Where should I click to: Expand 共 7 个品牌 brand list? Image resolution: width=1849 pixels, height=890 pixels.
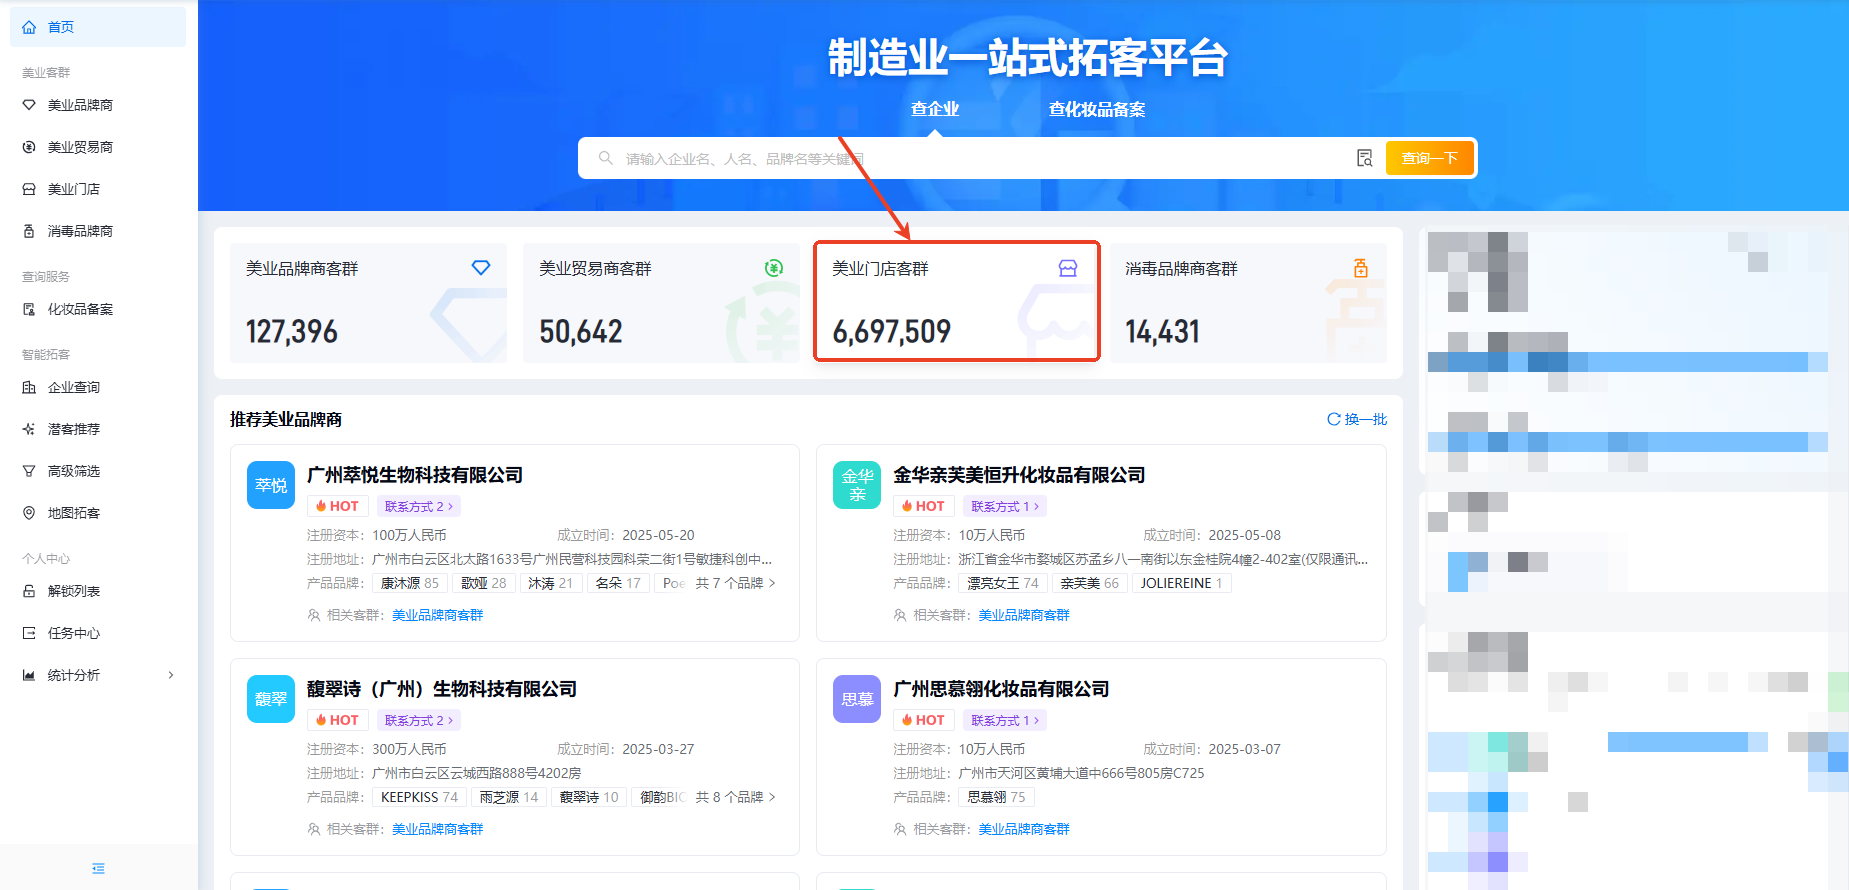point(735,583)
